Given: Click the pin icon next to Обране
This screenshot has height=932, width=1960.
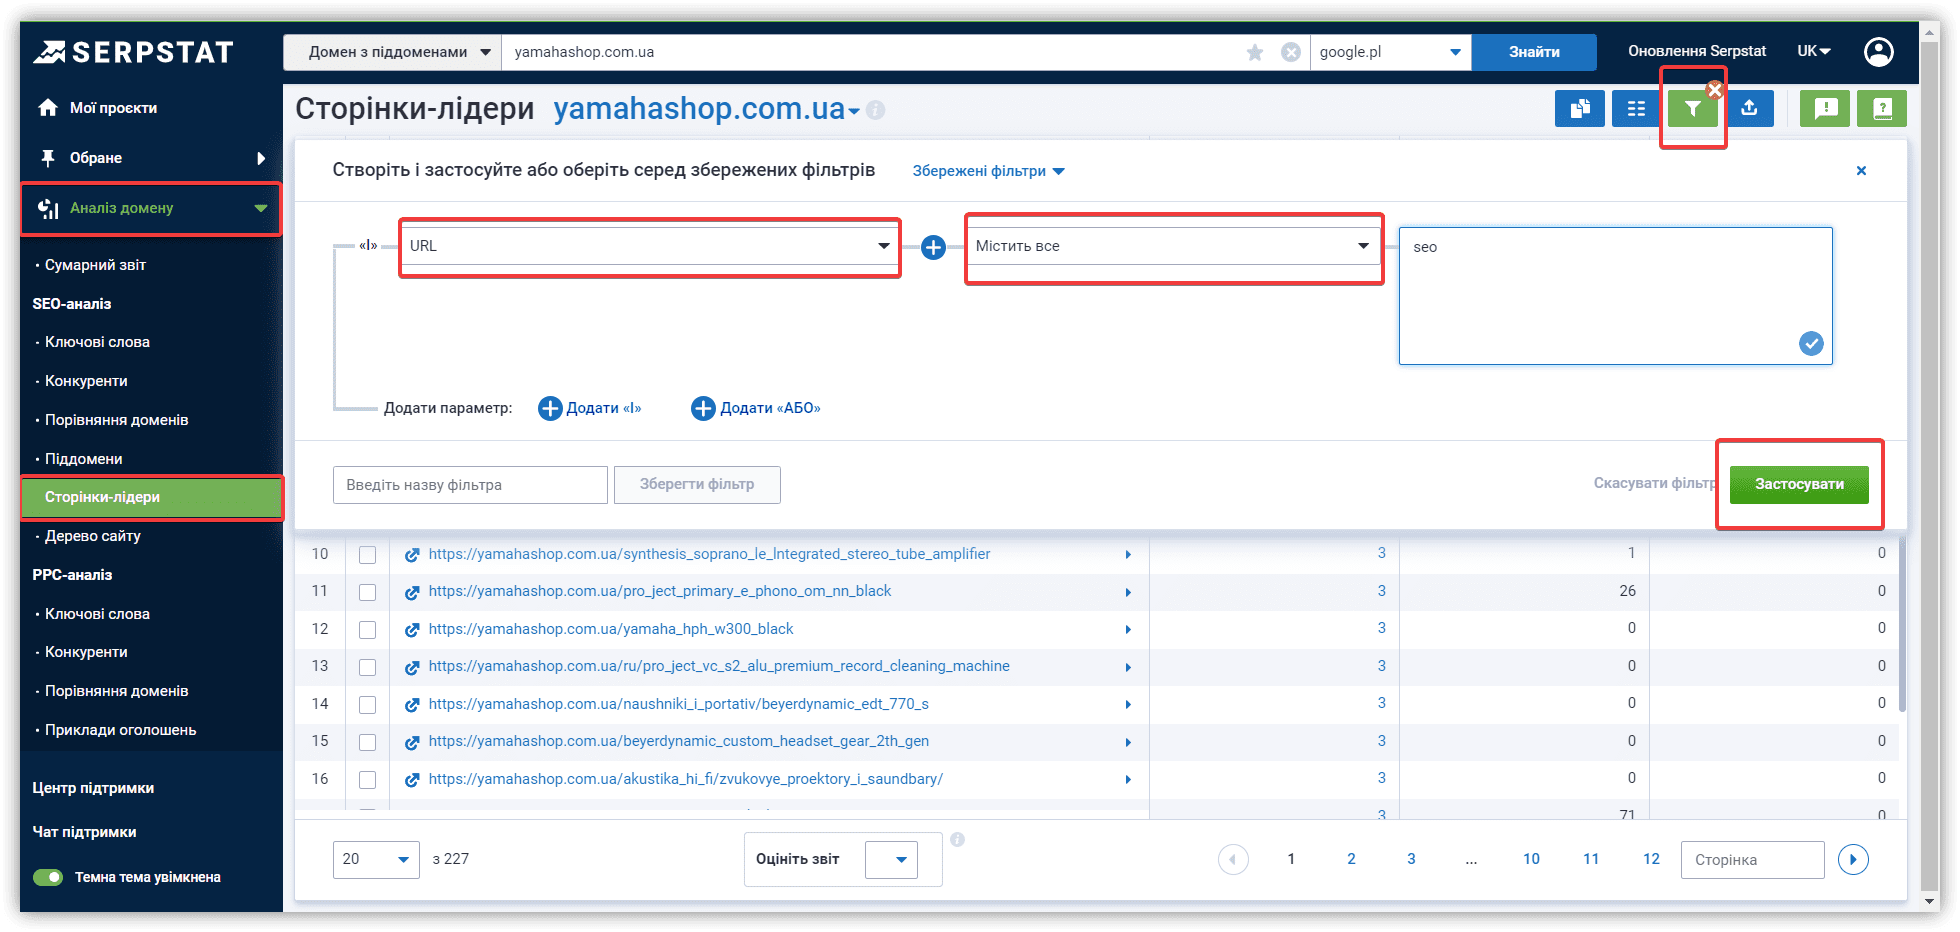Looking at the screenshot, I should click(48, 158).
